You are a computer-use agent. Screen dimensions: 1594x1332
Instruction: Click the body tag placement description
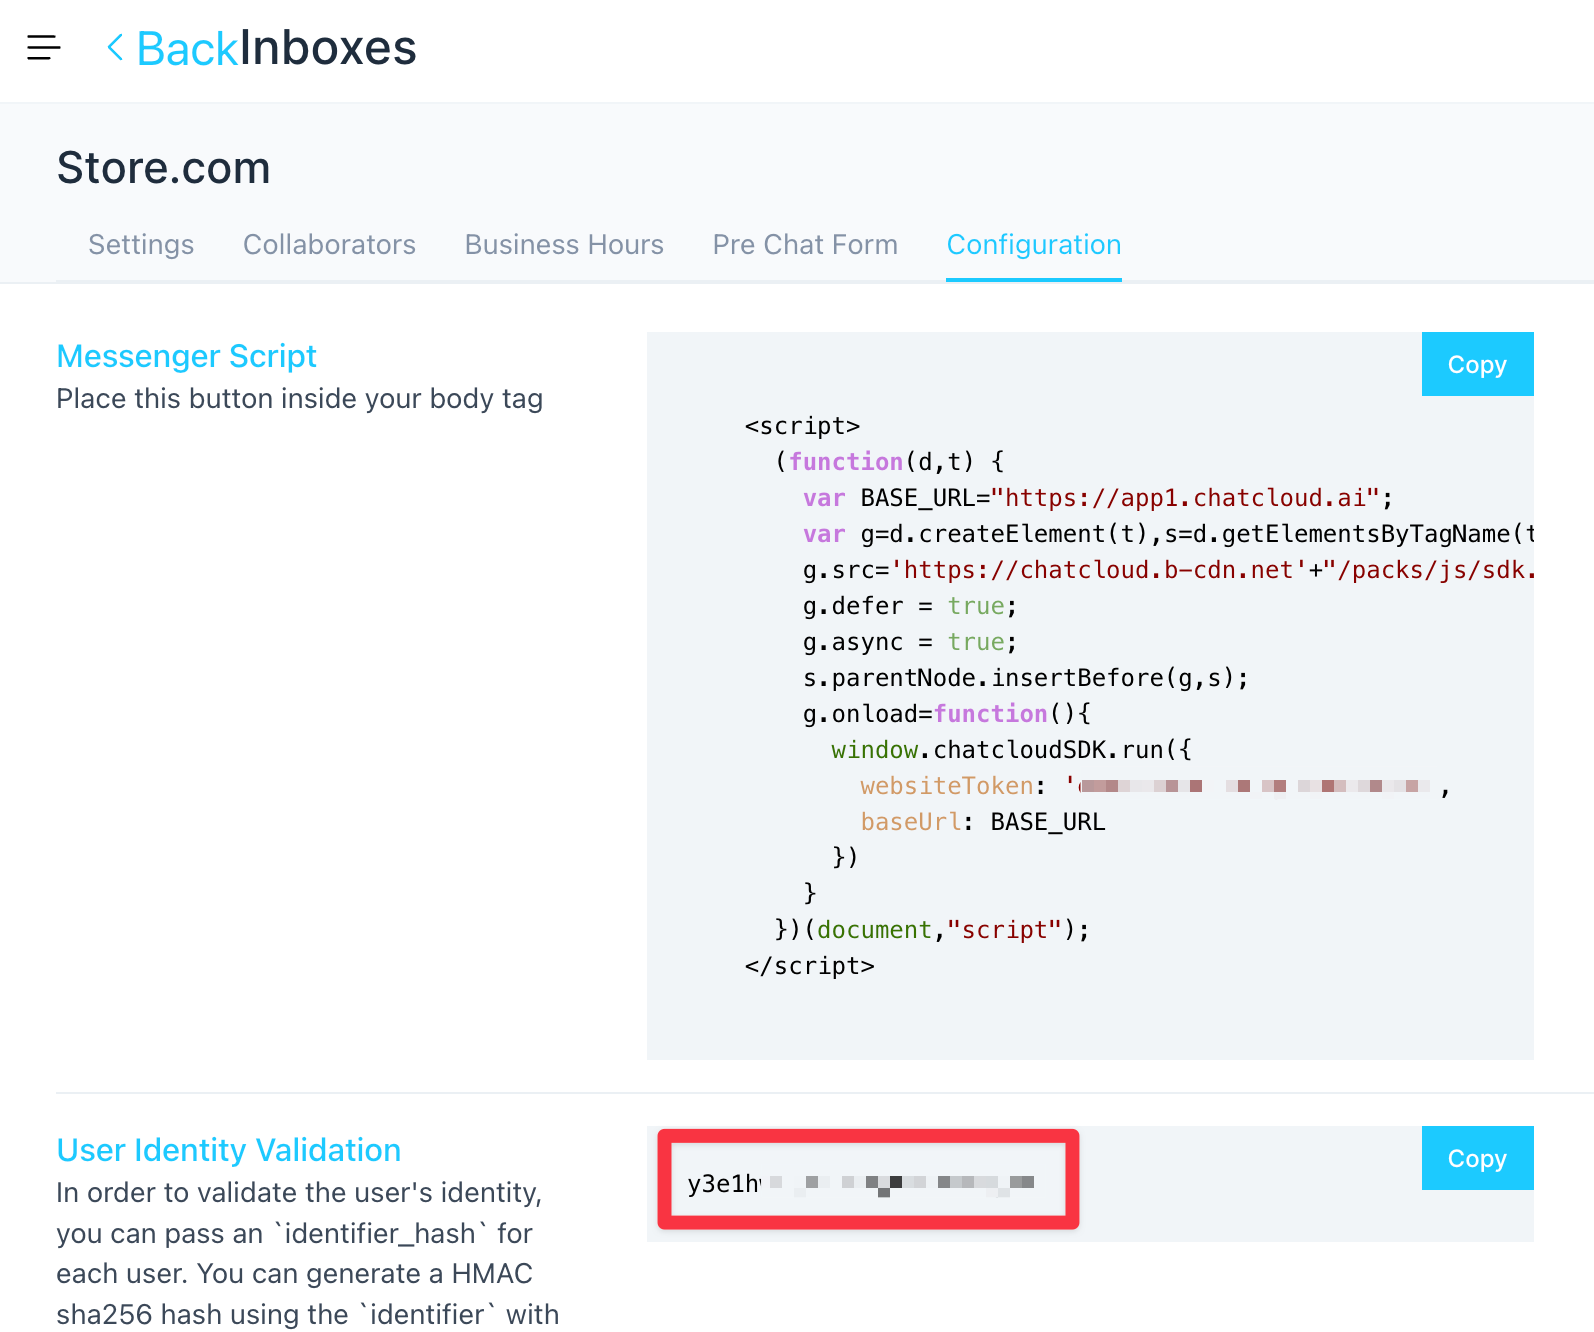click(x=299, y=399)
